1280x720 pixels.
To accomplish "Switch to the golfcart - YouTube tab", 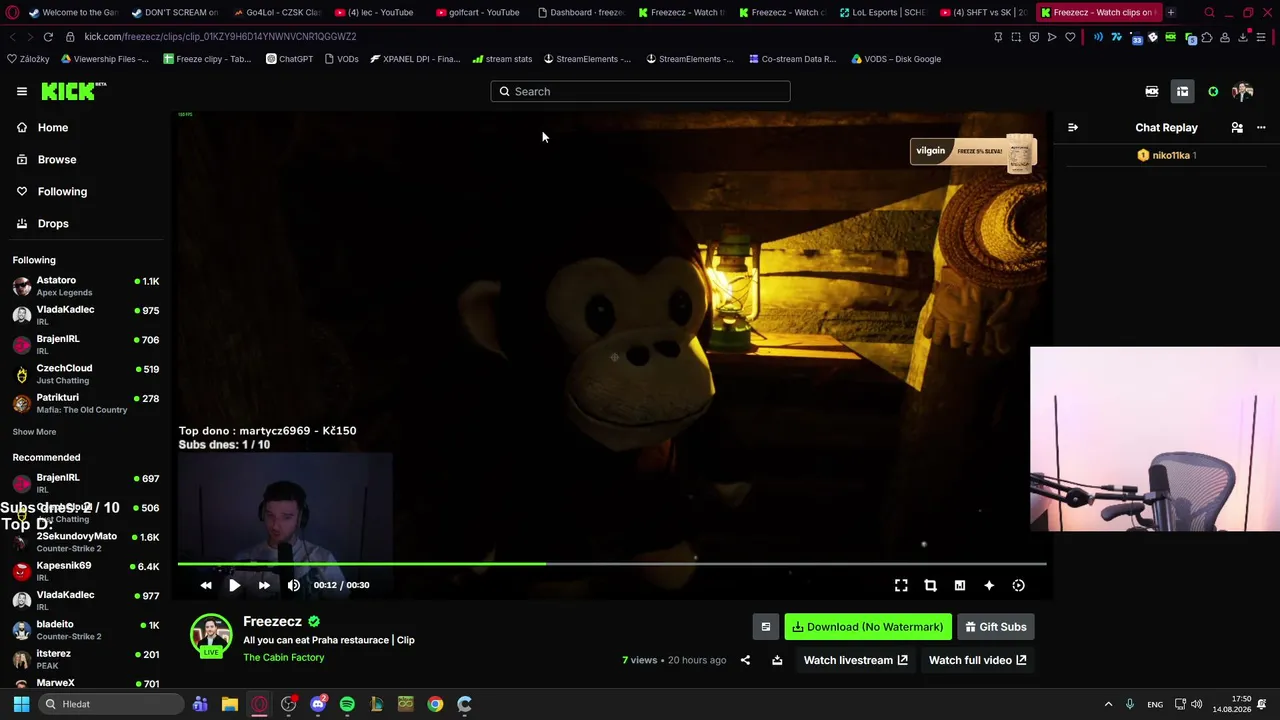I will [x=478, y=12].
